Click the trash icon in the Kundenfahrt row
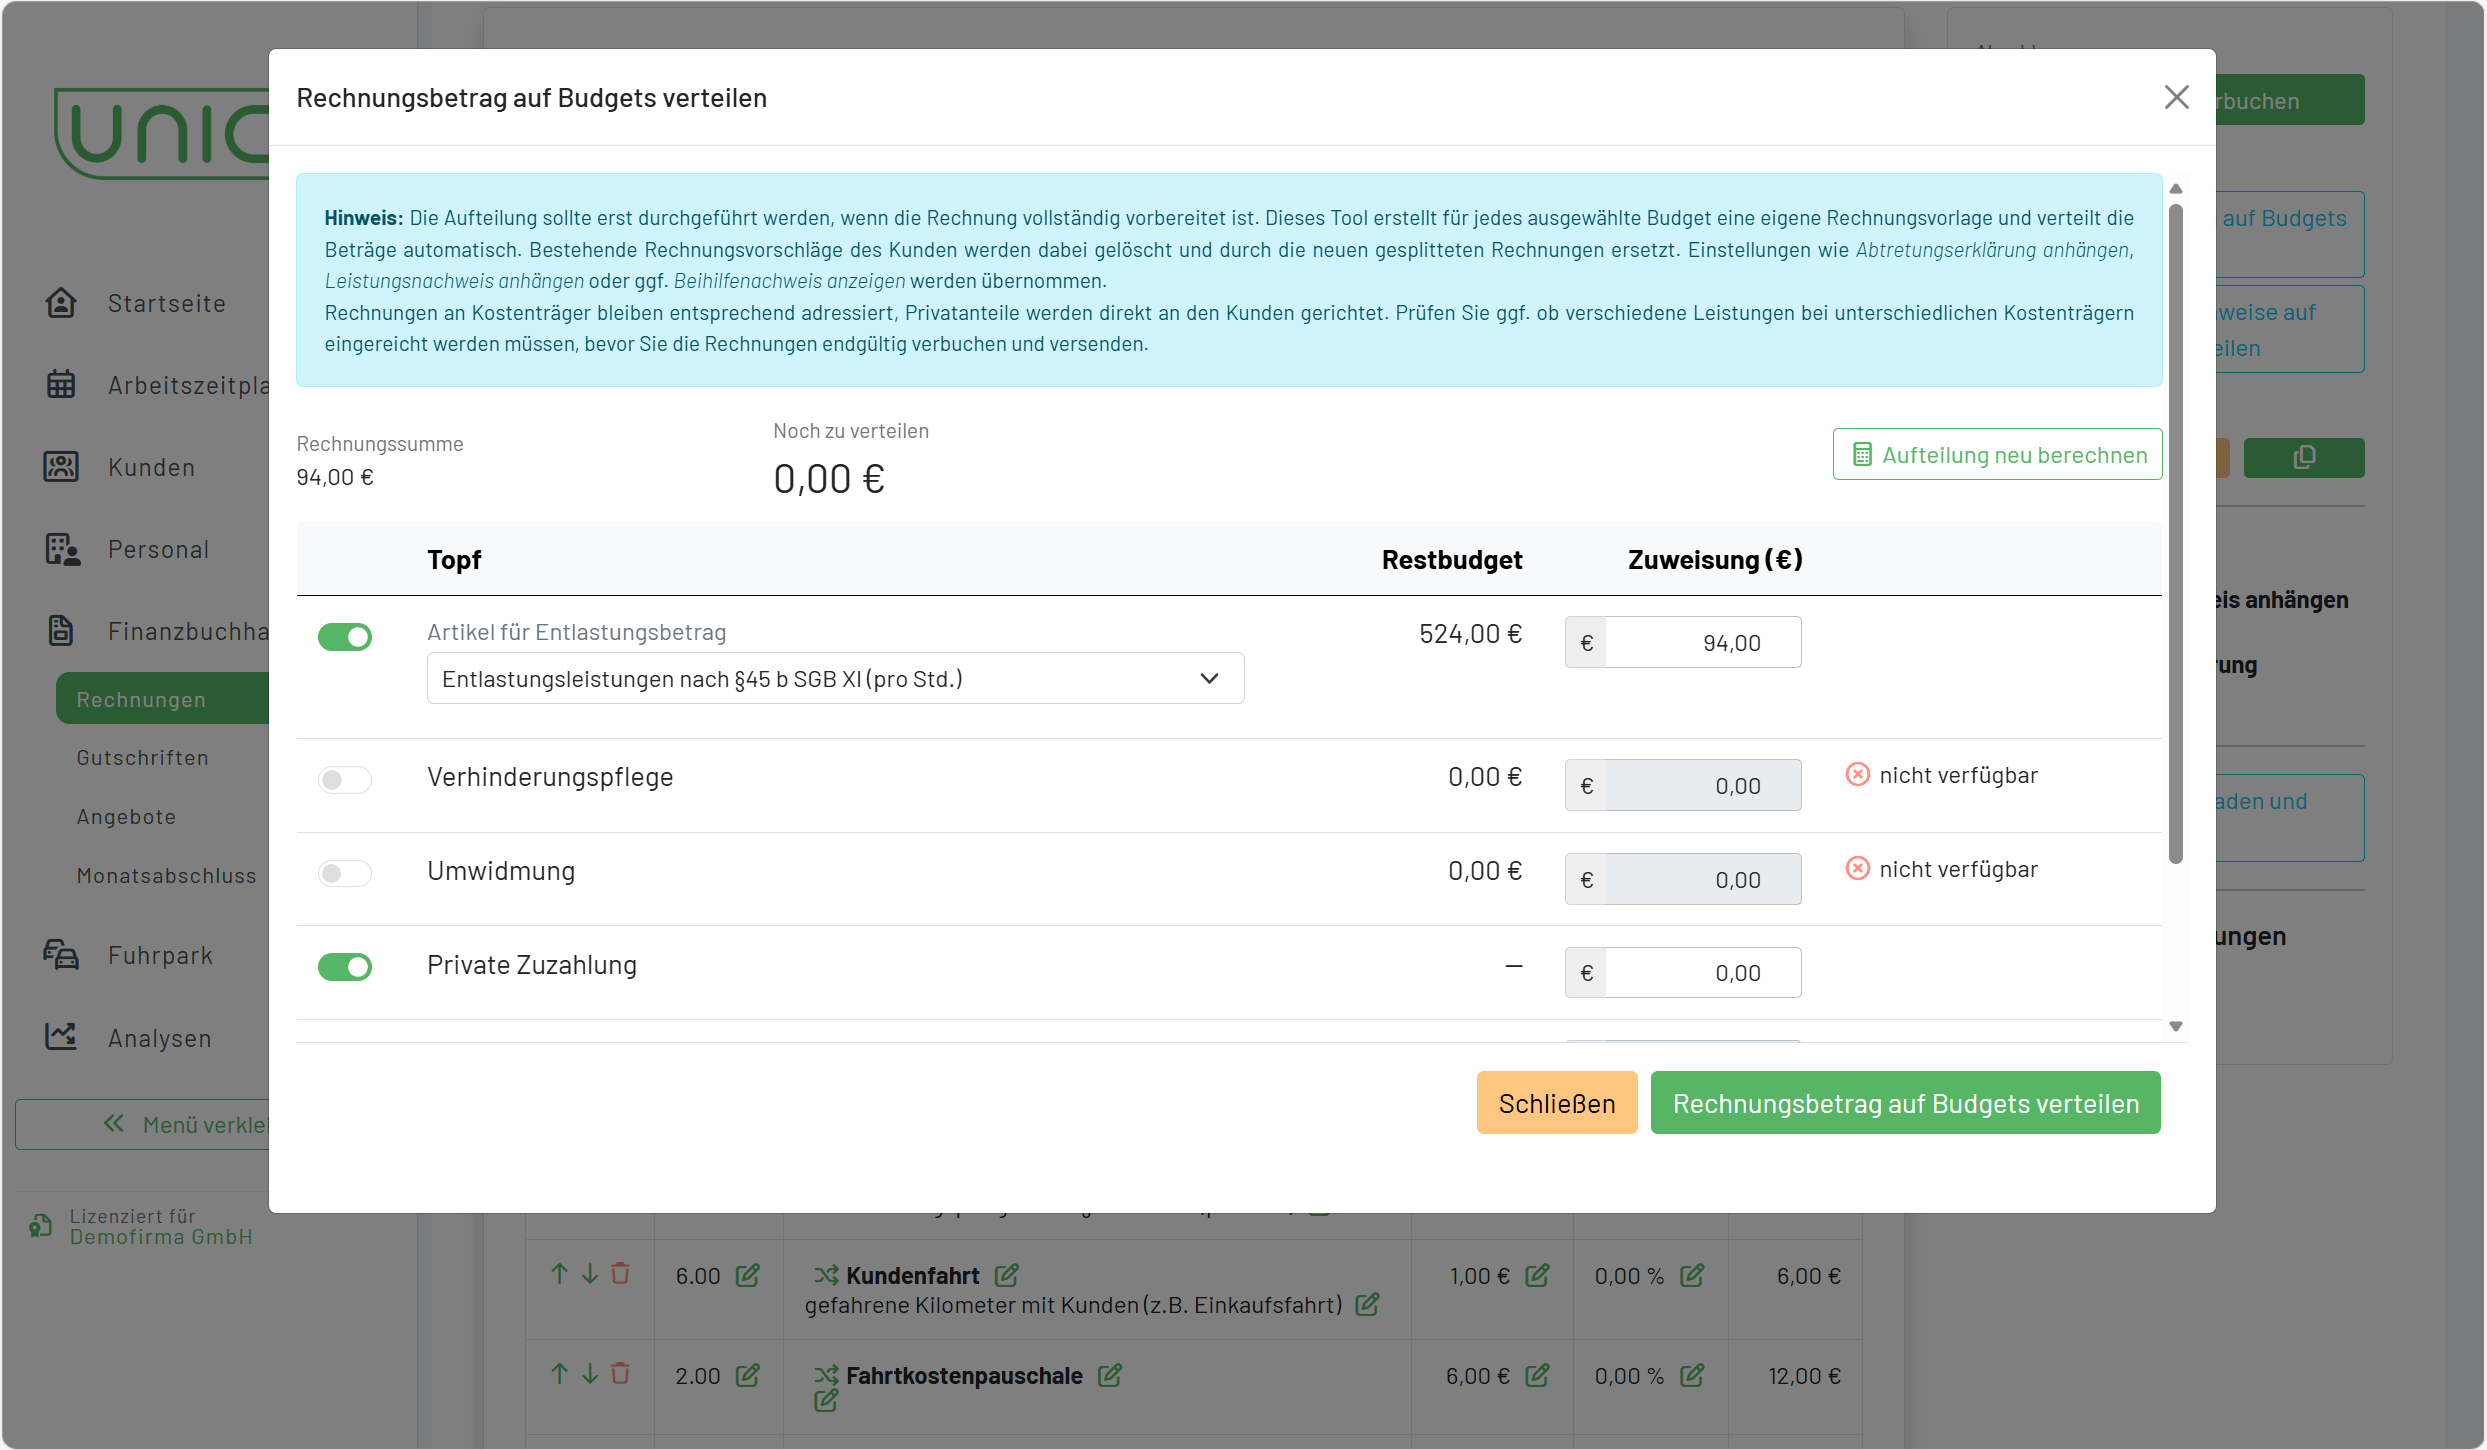 pos(620,1273)
